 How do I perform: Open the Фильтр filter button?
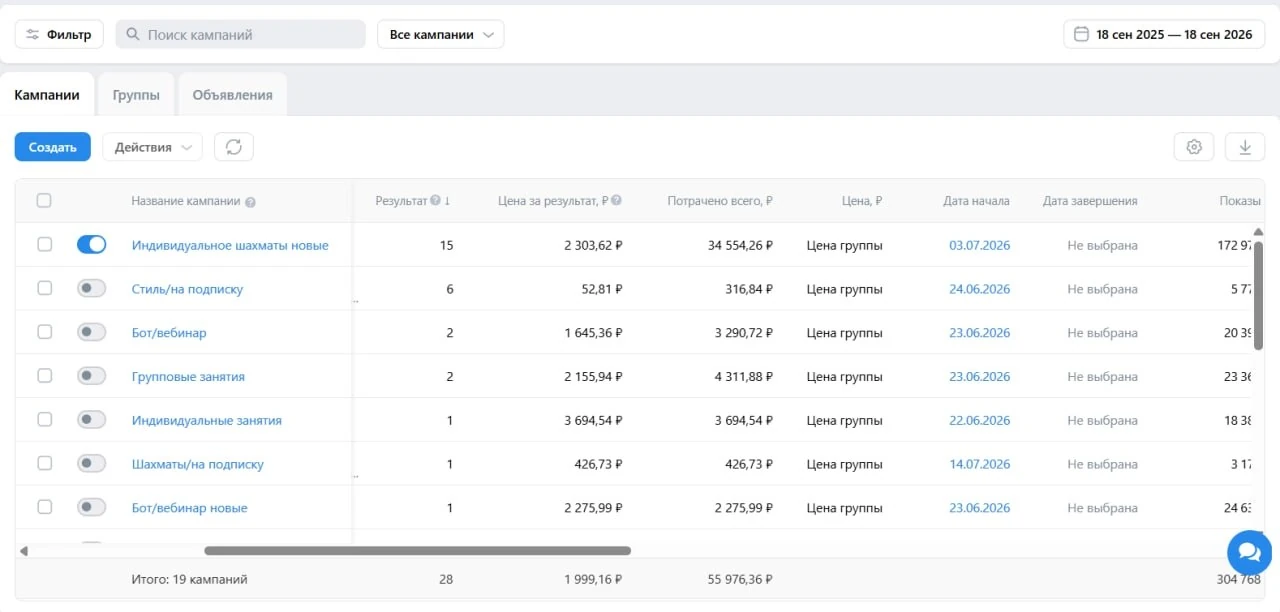click(59, 34)
